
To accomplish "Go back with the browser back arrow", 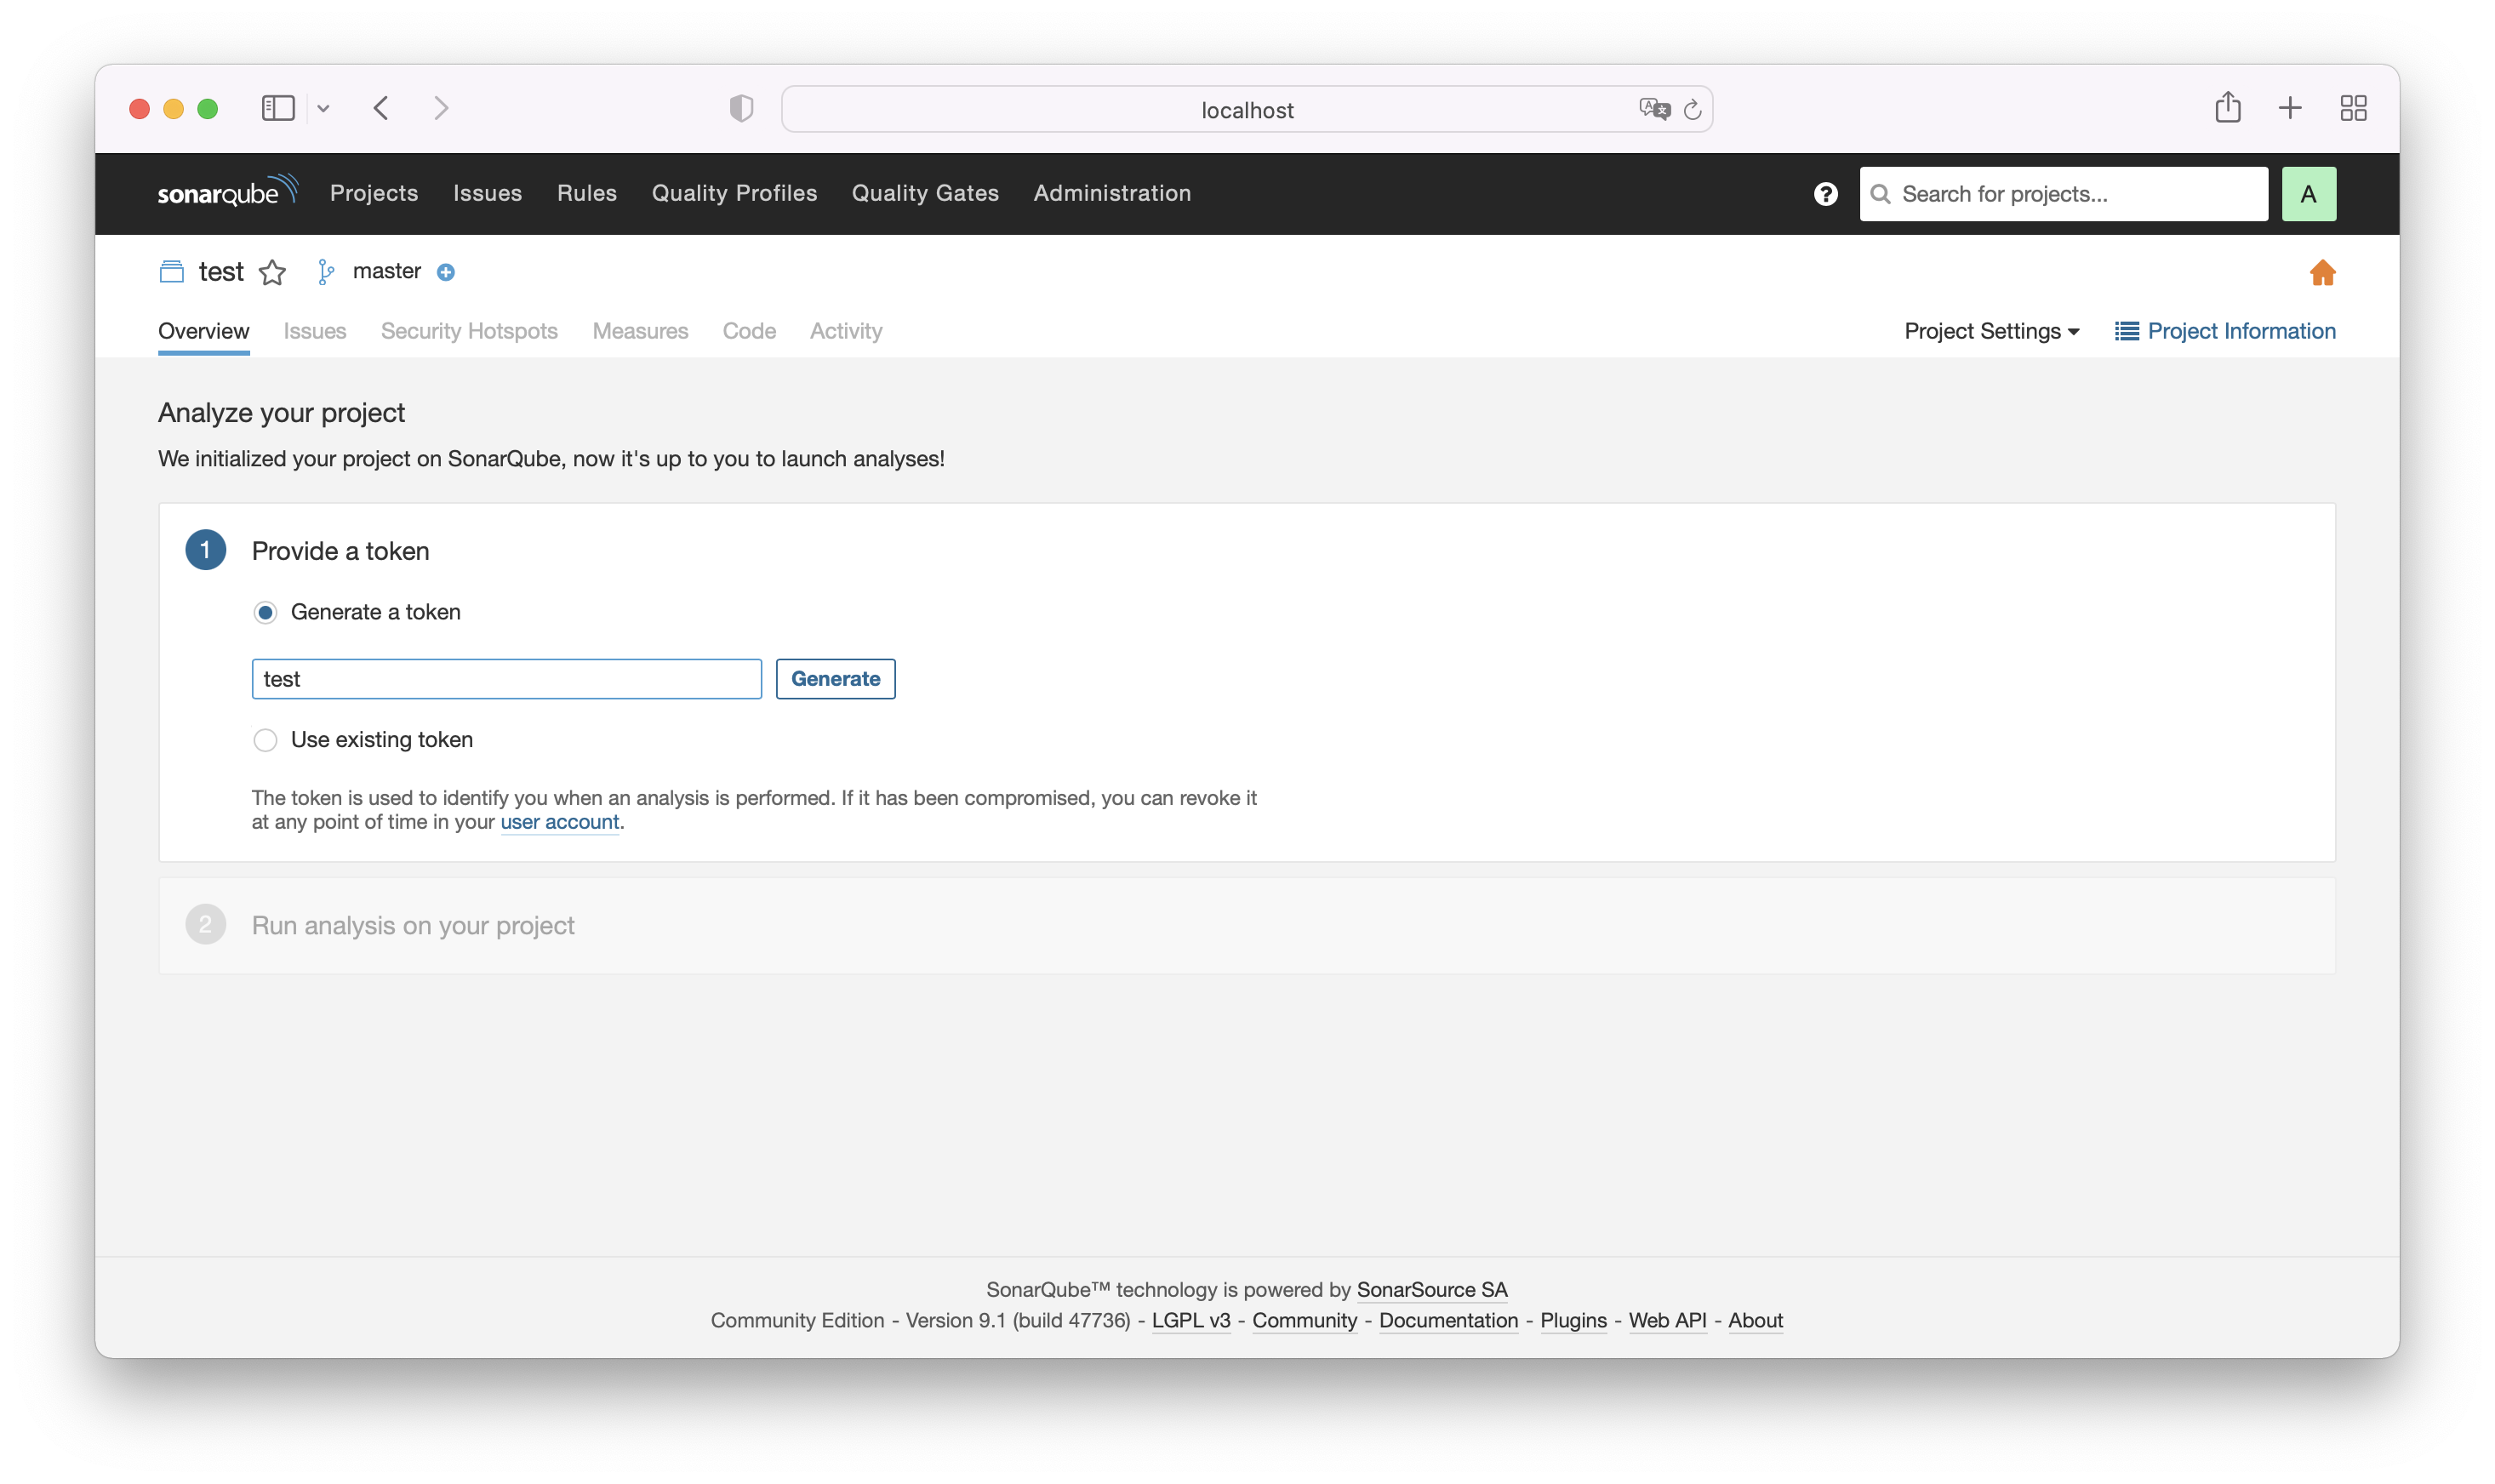I will pos(381,108).
